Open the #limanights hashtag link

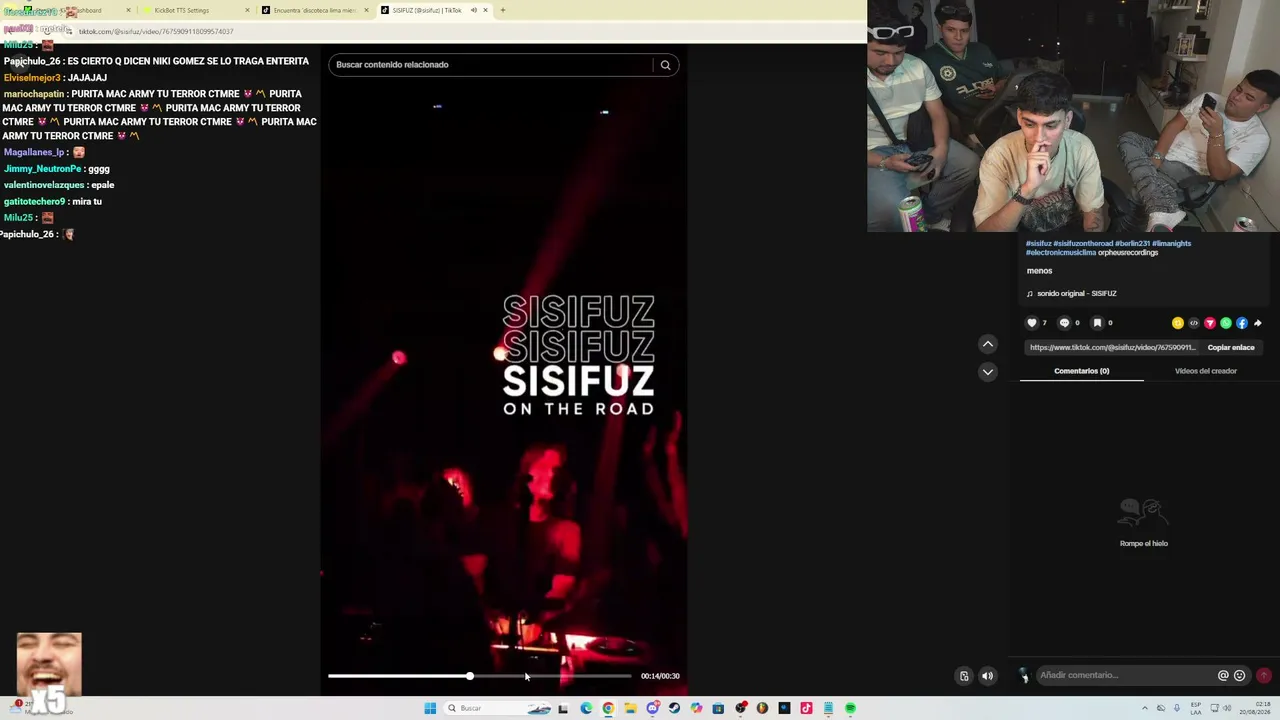[x=1171, y=244]
